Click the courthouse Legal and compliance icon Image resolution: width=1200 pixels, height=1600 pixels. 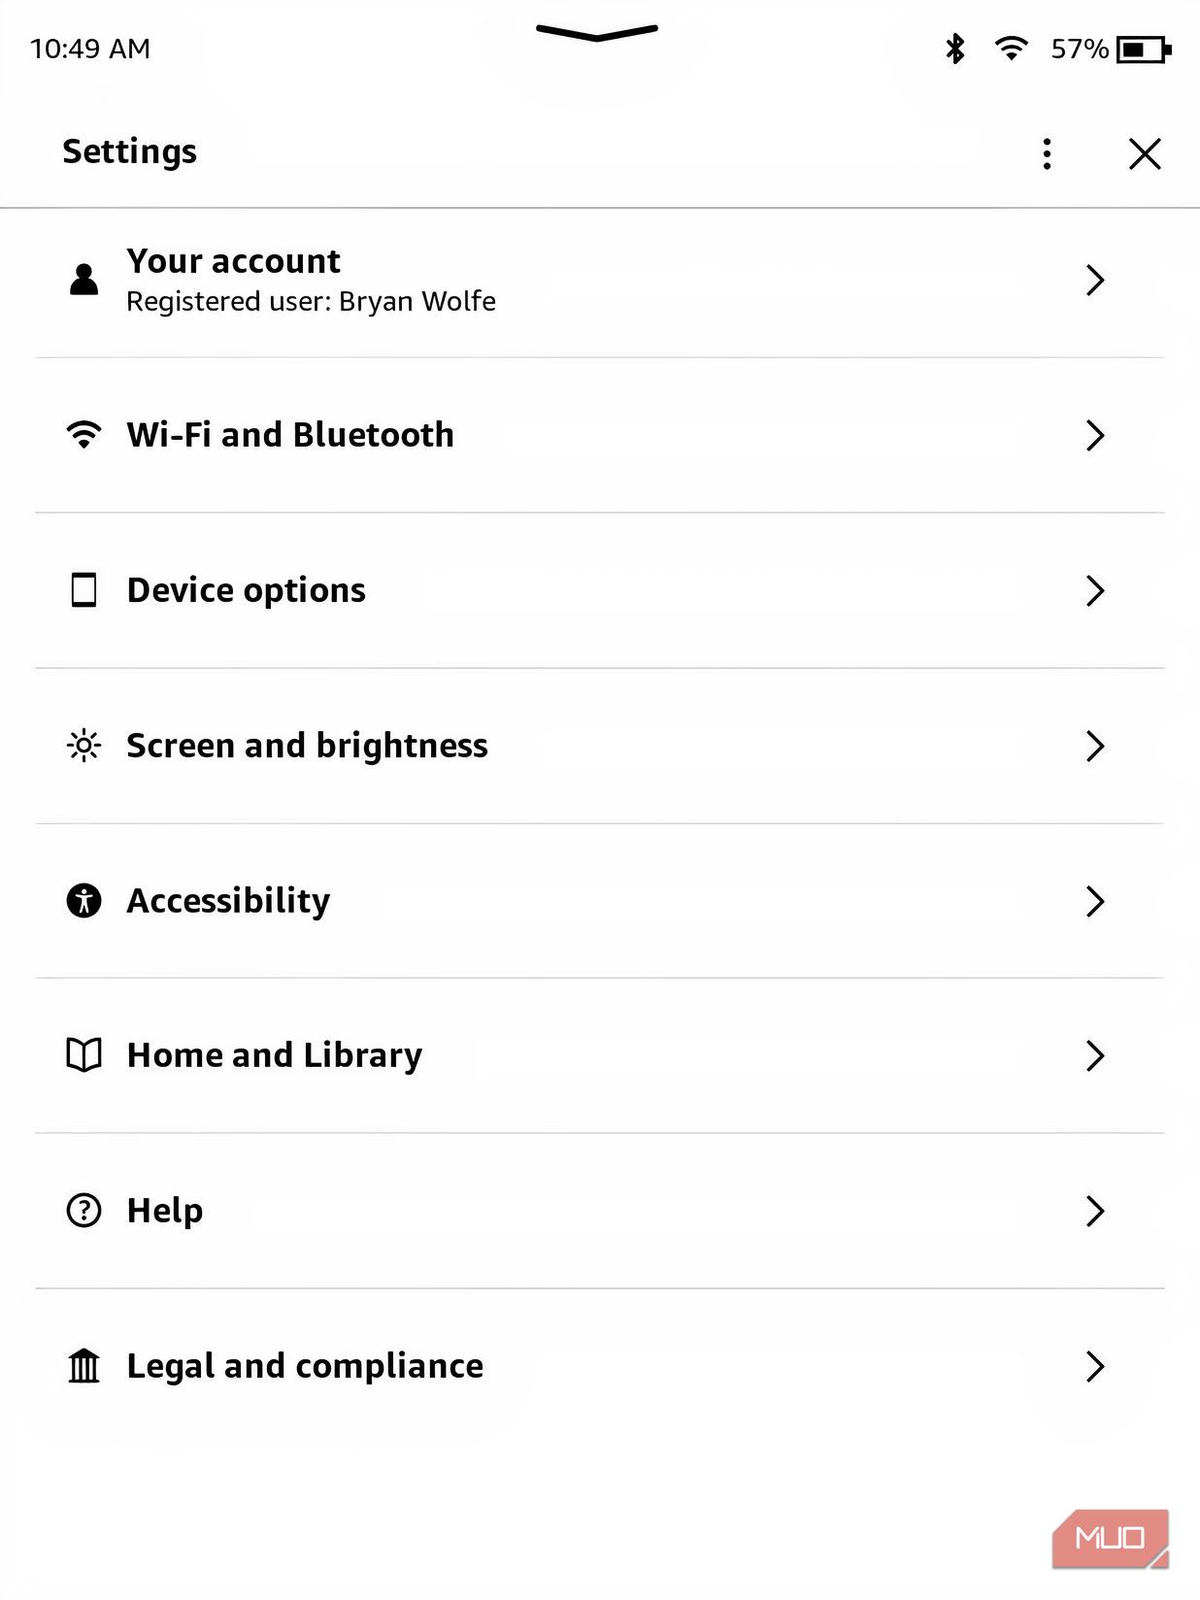(x=84, y=1366)
